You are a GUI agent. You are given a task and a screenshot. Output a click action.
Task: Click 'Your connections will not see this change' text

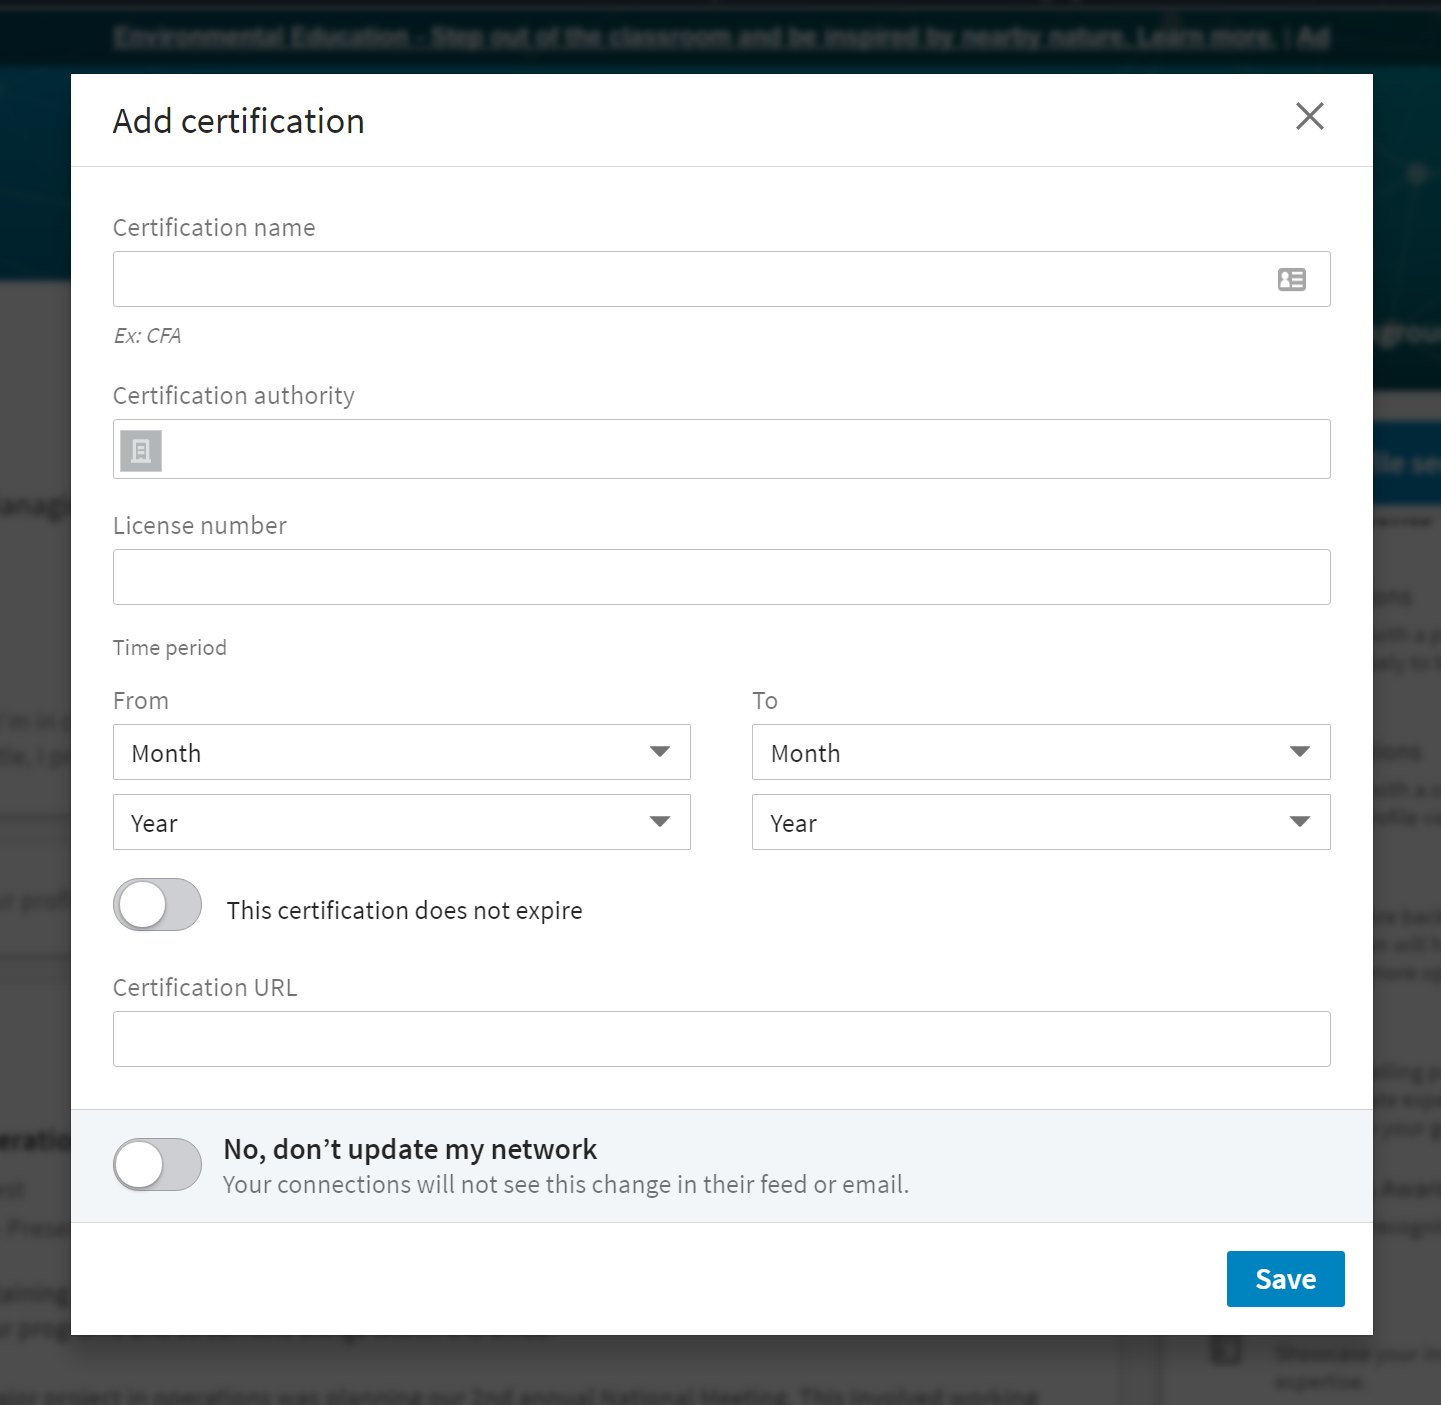pyautogui.click(x=566, y=1185)
